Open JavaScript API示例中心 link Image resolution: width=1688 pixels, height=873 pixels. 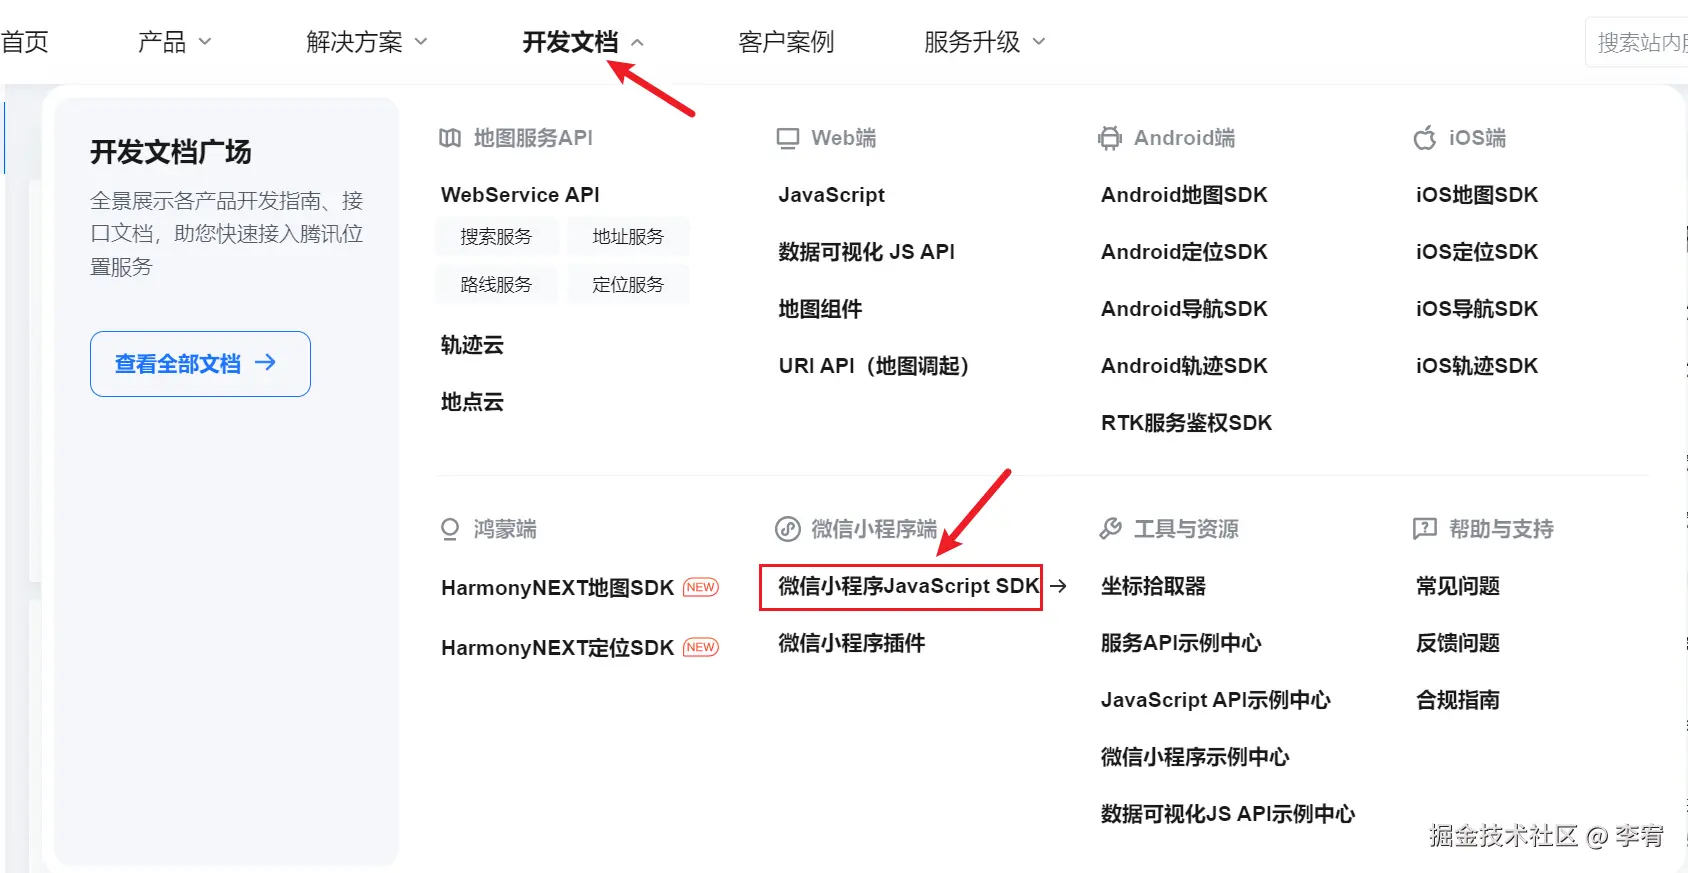[1216, 700]
